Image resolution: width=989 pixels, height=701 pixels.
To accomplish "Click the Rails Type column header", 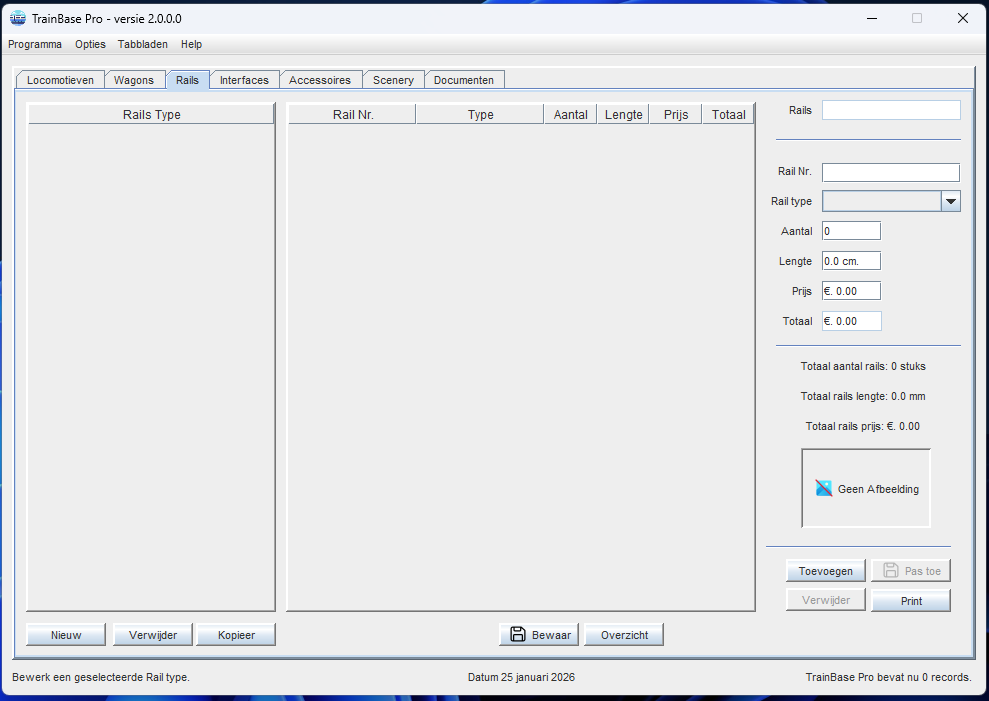I will (151, 115).
